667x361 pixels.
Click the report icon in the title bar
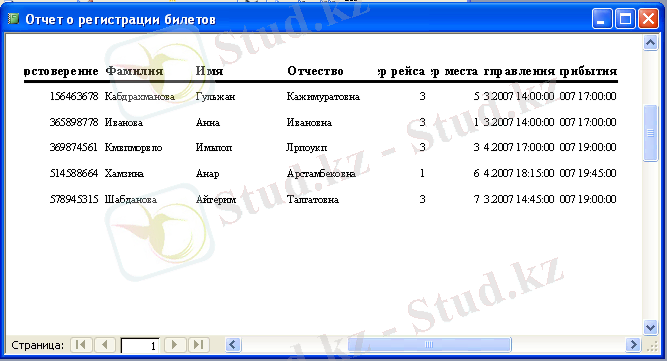pyautogui.click(x=14, y=19)
